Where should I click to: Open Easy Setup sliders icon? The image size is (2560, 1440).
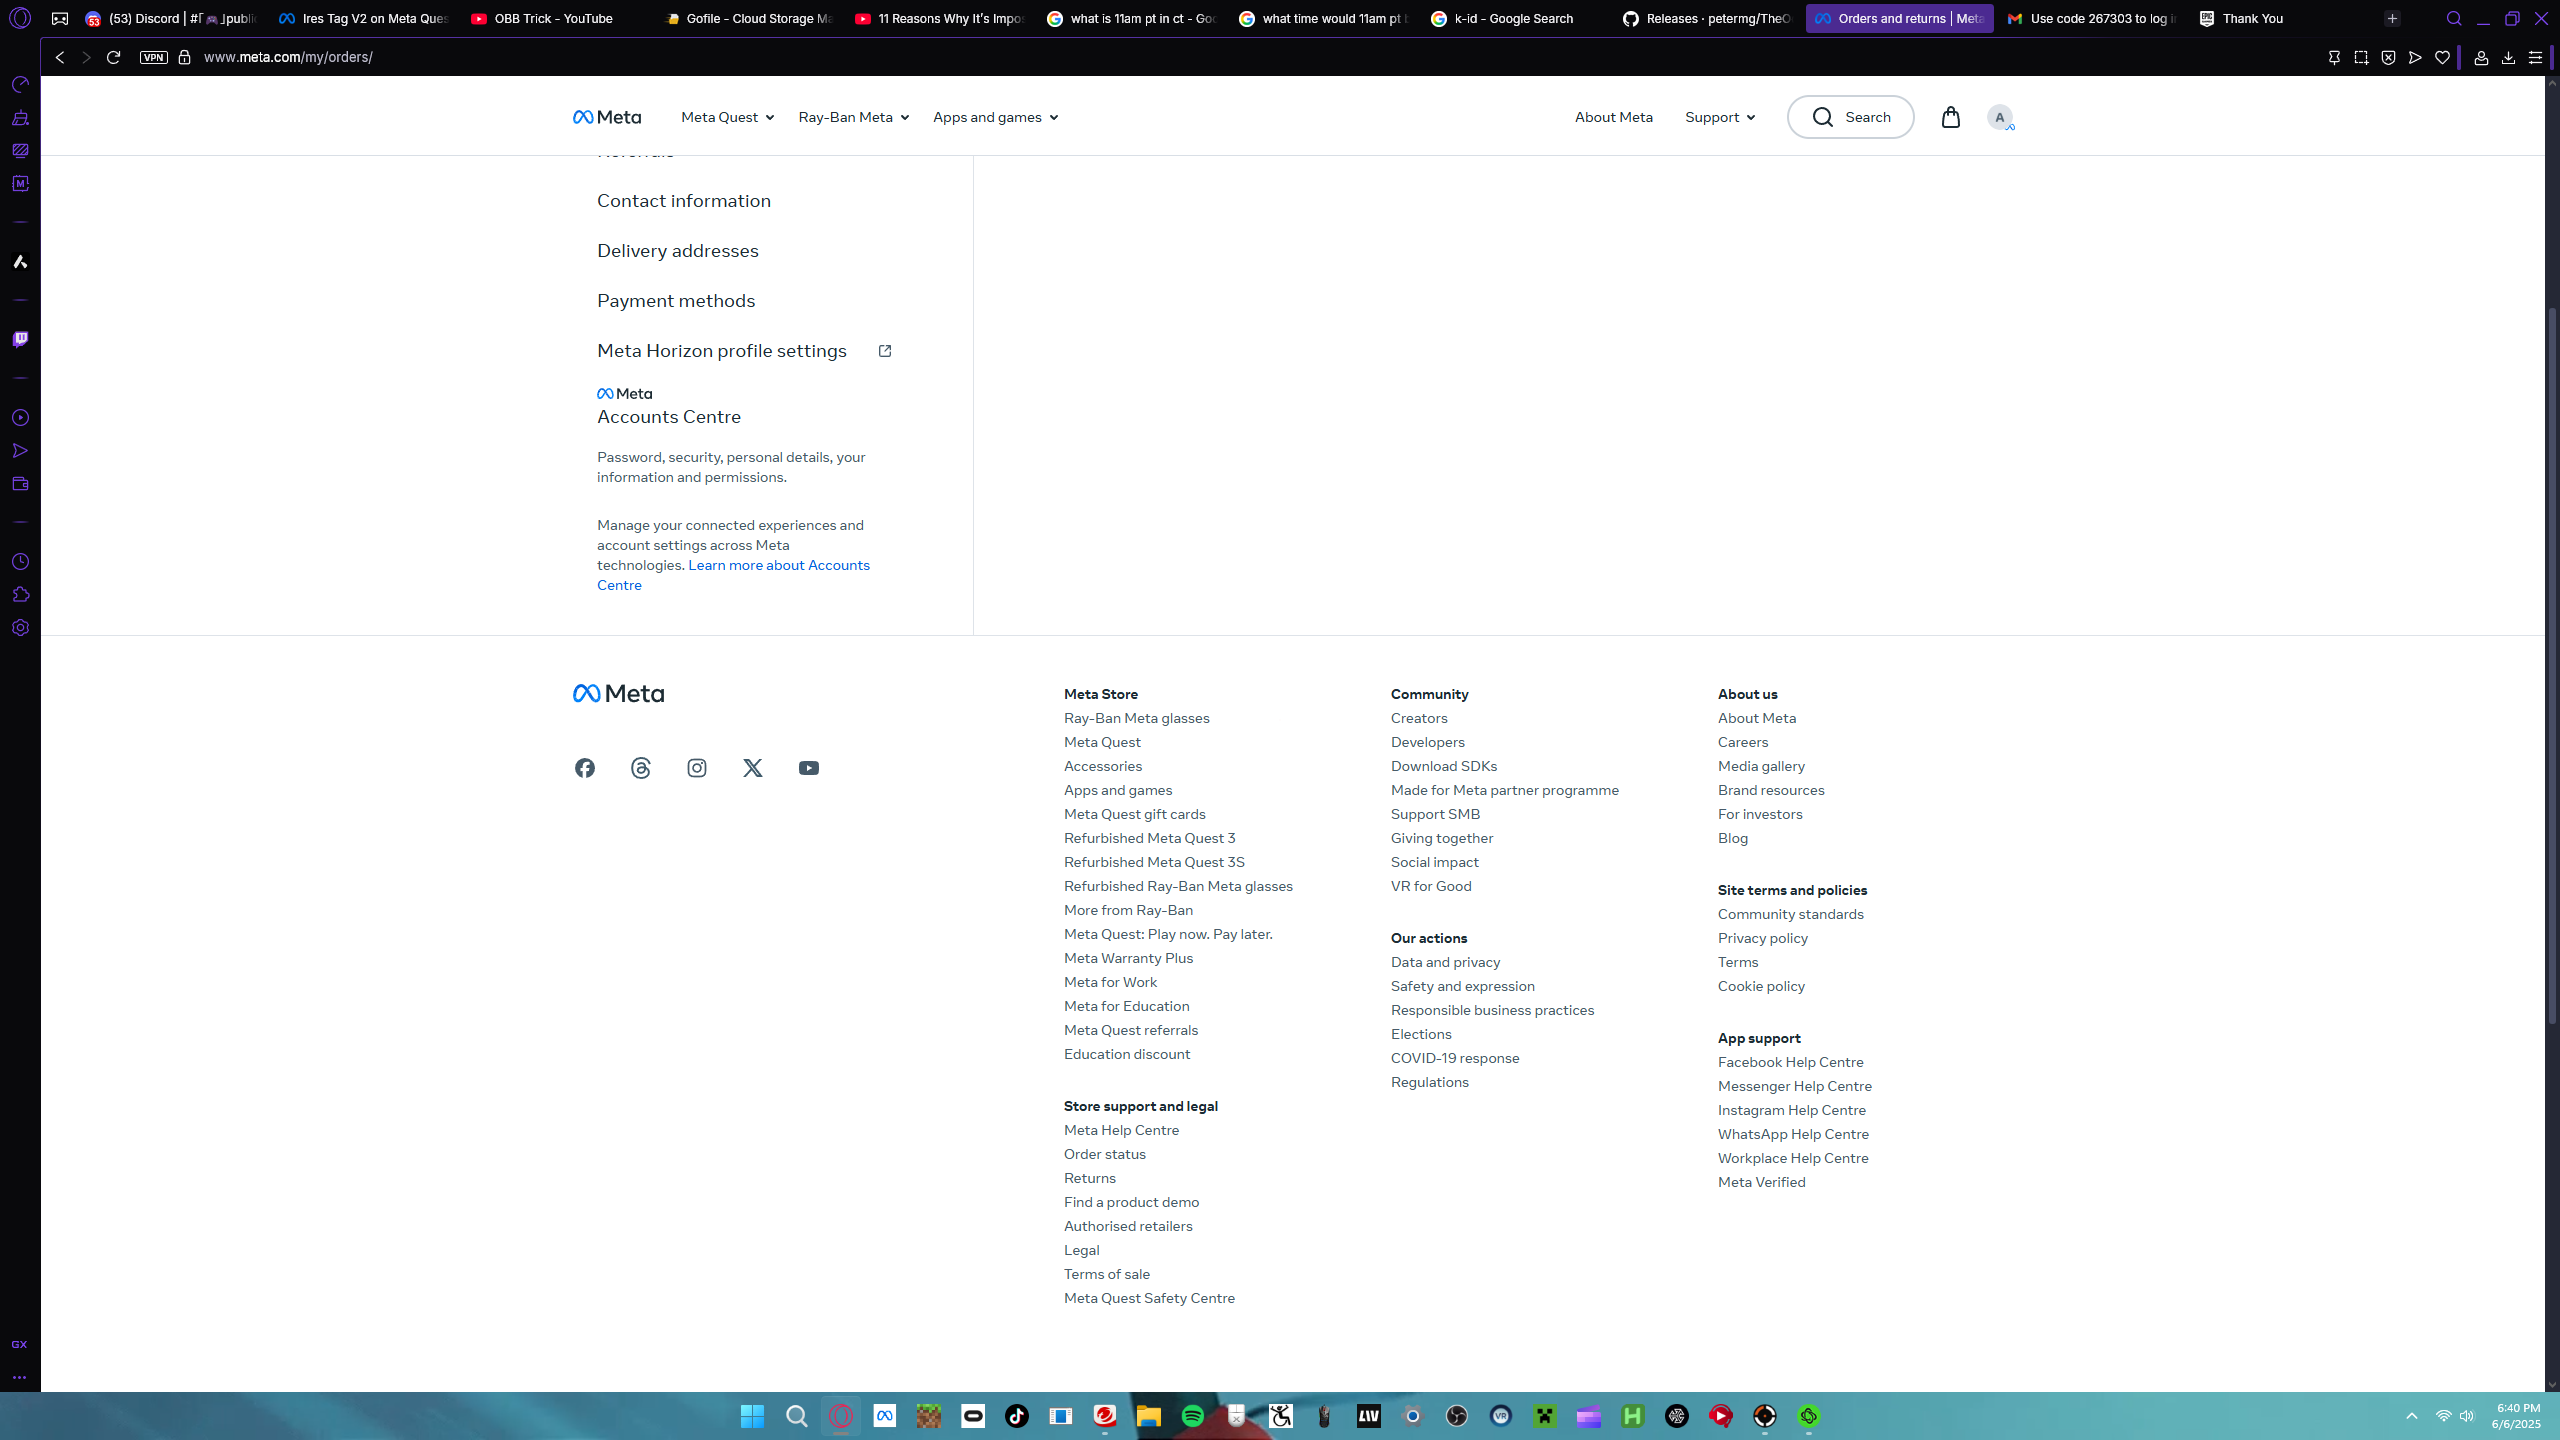click(x=2535, y=58)
